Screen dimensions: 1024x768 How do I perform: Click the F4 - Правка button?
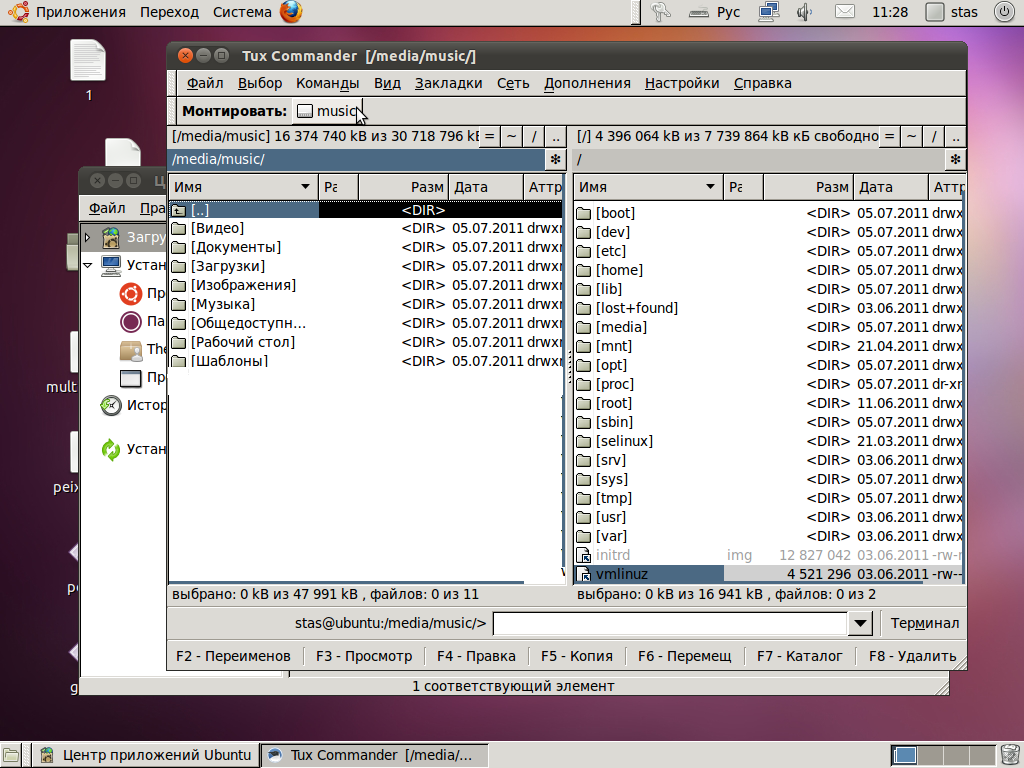point(476,656)
